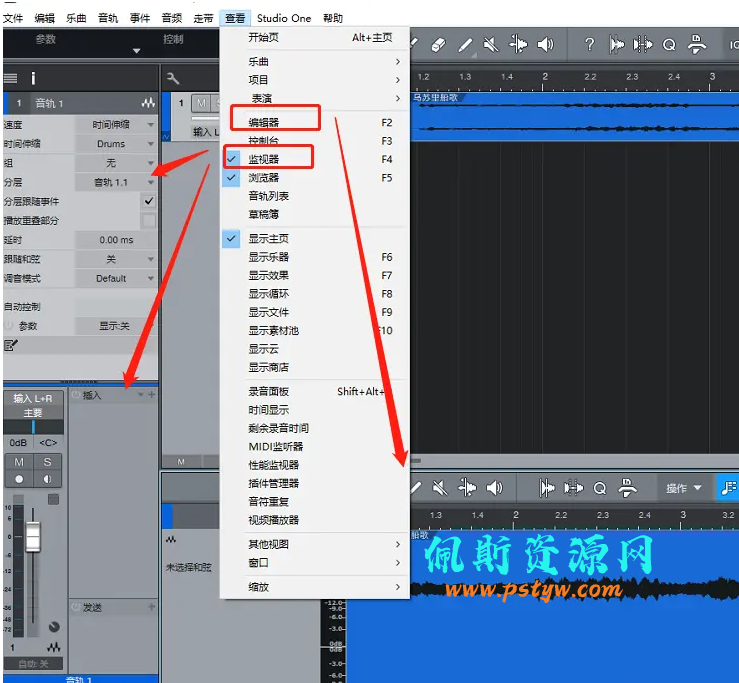Click the icon right of Q in the editor toolbar
739x683 pixels.
pyautogui.click(x=627, y=488)
